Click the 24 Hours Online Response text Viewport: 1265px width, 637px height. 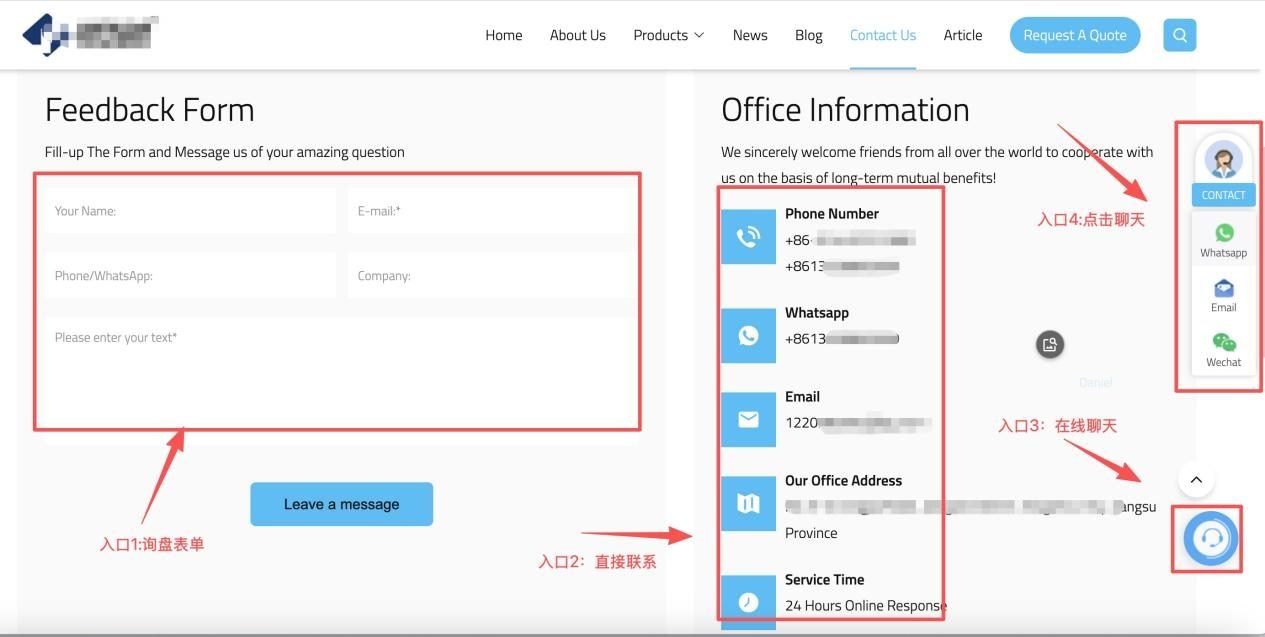click(866, 605)
